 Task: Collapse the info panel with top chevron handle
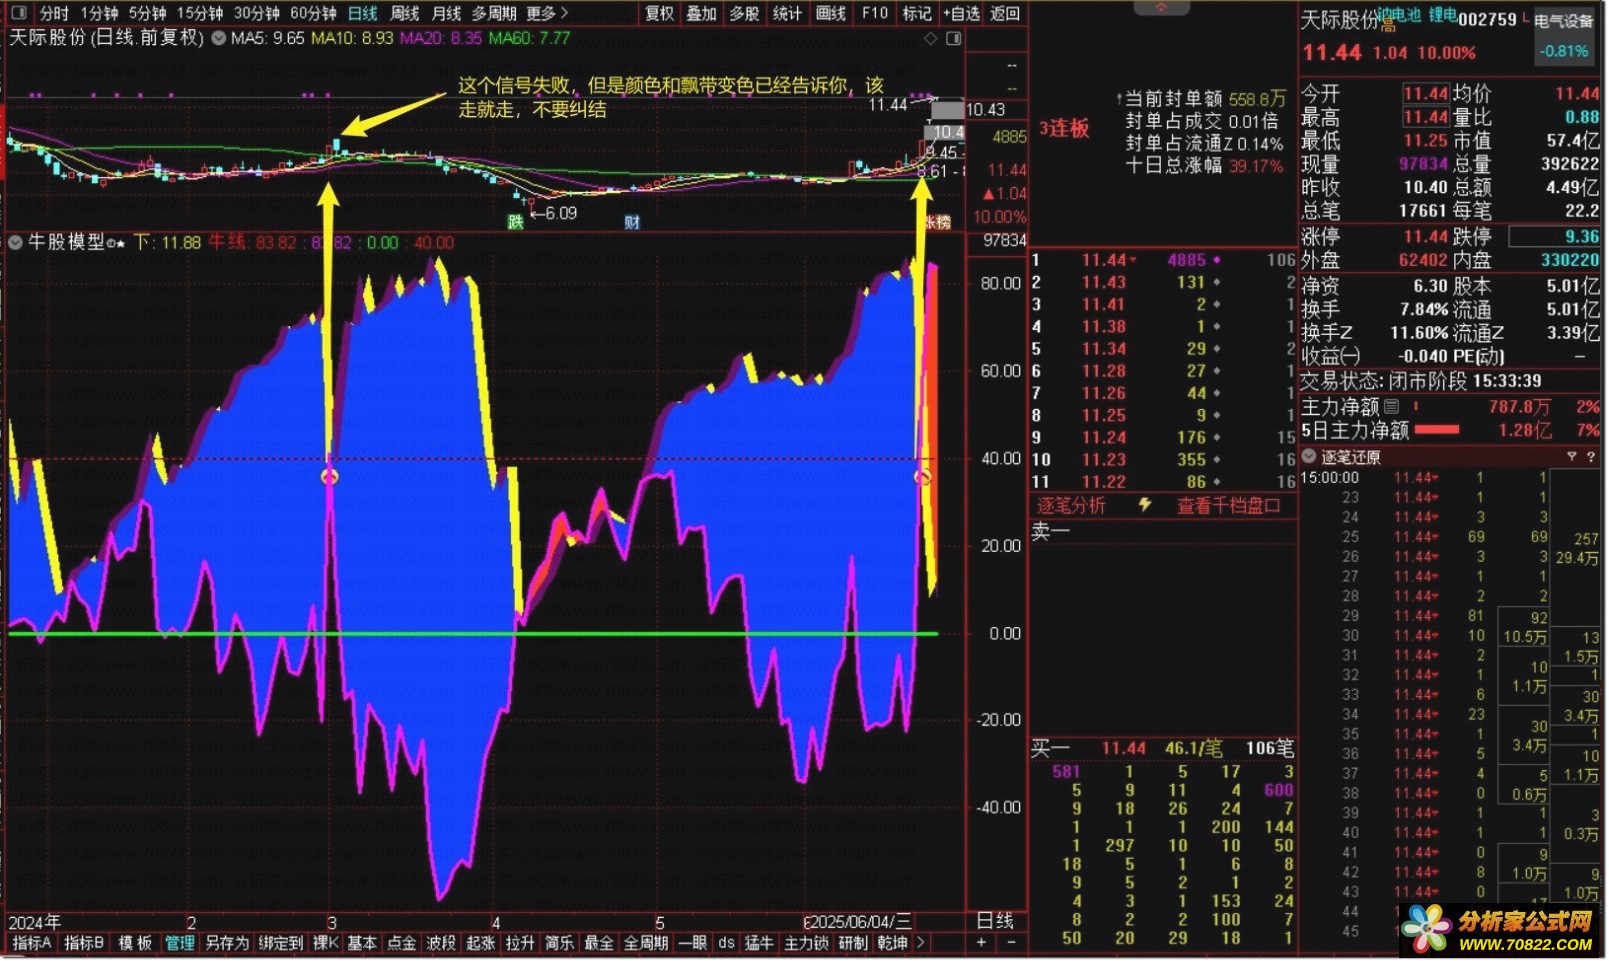pos(1161,7)
